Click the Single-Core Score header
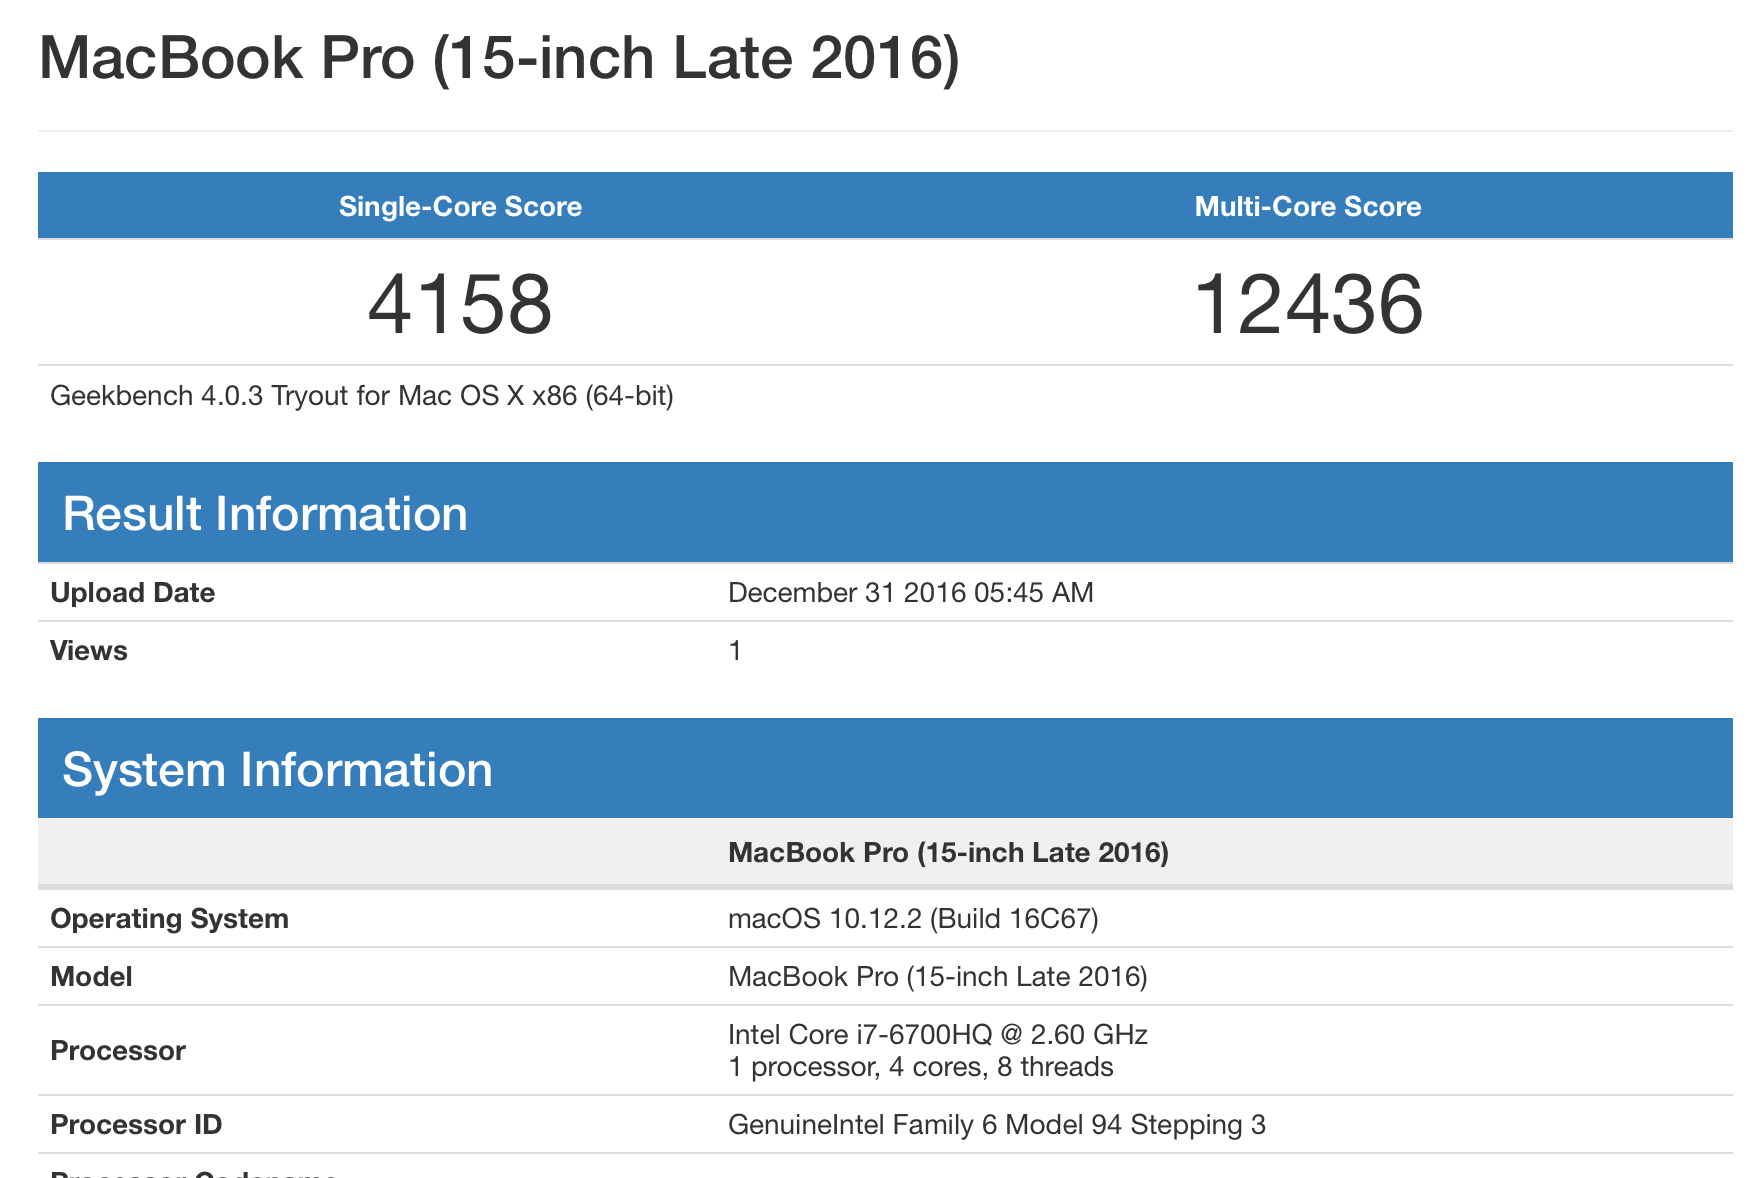 460,206
